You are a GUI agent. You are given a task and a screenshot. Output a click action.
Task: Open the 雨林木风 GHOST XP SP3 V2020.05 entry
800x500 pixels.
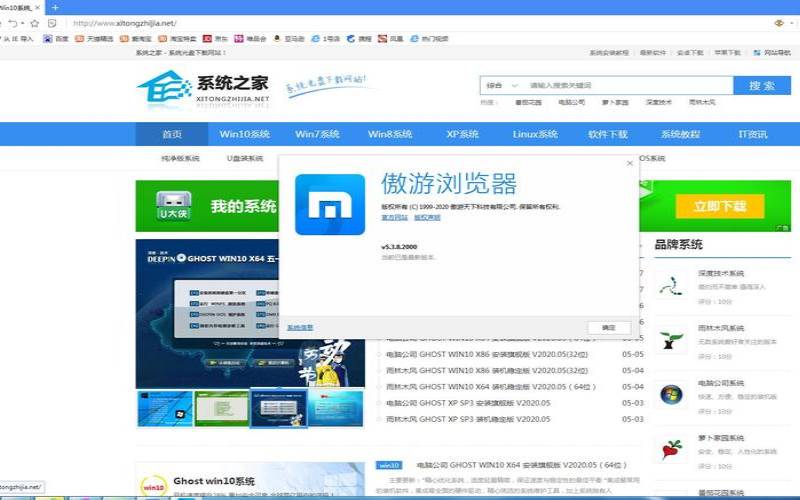468,419
